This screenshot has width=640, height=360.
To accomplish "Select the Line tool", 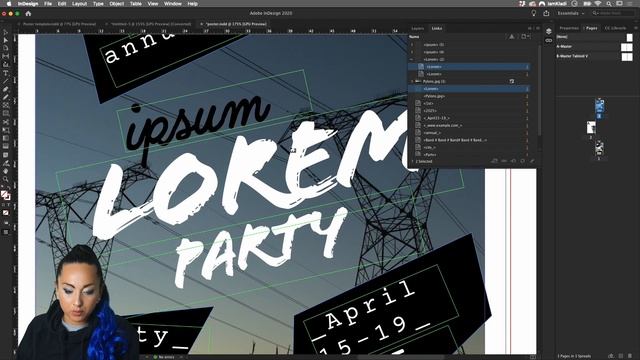I will click(x=5, y=81).
